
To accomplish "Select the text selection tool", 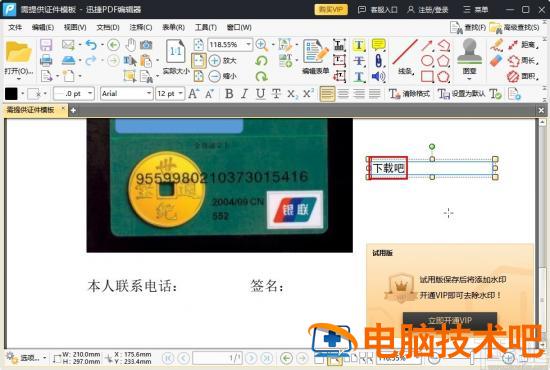I will tap(130, 61).
